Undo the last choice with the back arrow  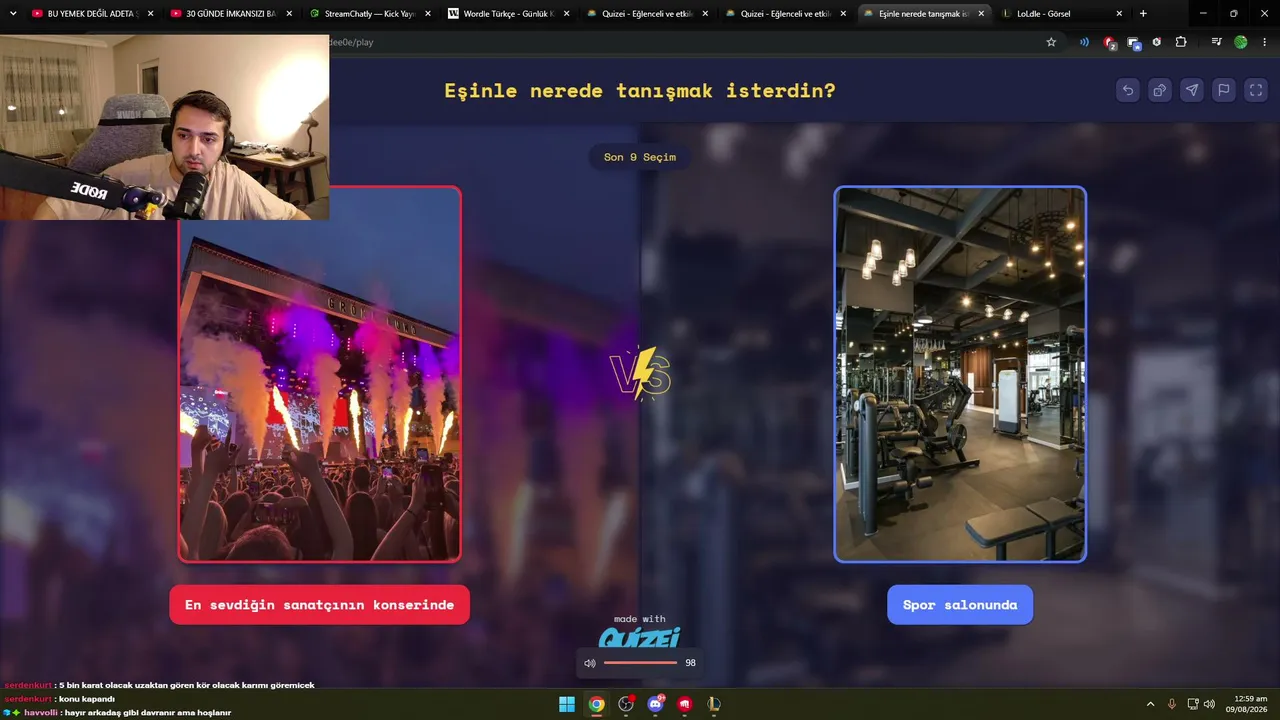(x=1128, y=90)
